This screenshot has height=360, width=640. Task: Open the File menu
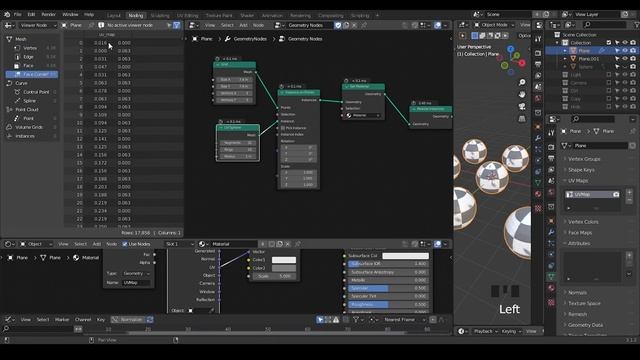point(18,14)
